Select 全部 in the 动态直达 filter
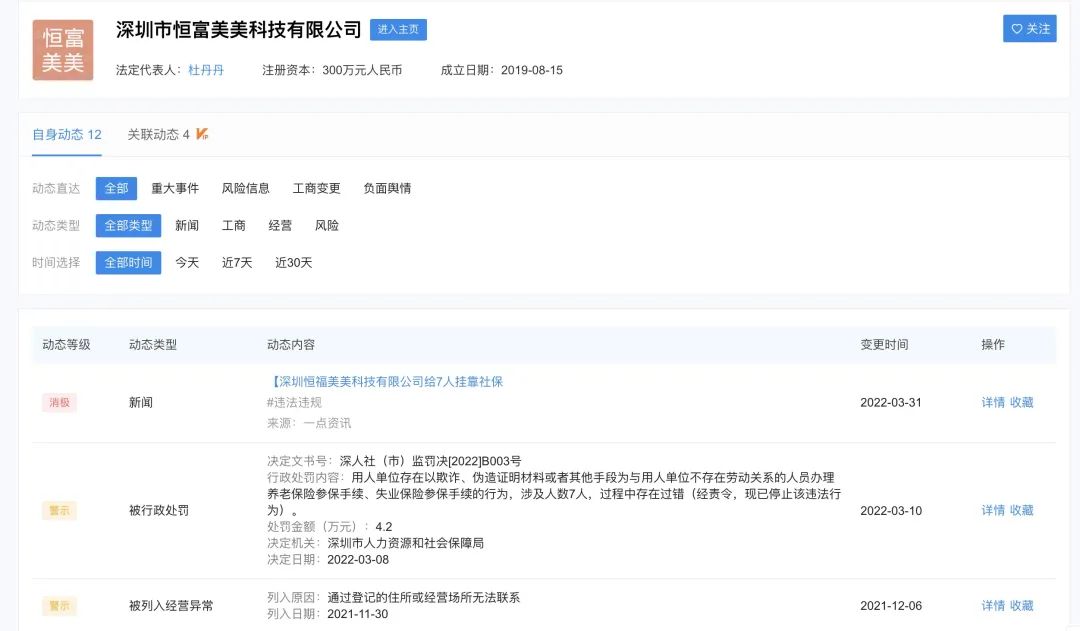Screen dimensions: 1080x631 116,188
